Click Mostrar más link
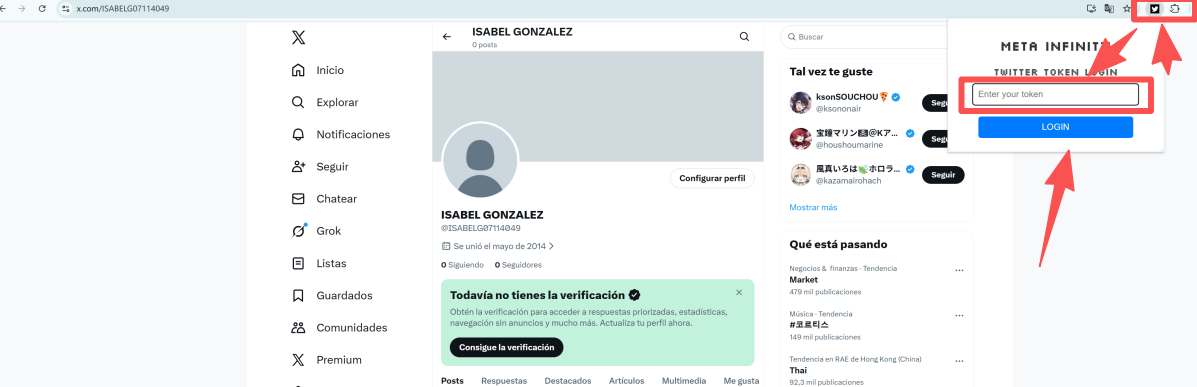Screen dimensions: 1197x387 [x=813, y=207]
